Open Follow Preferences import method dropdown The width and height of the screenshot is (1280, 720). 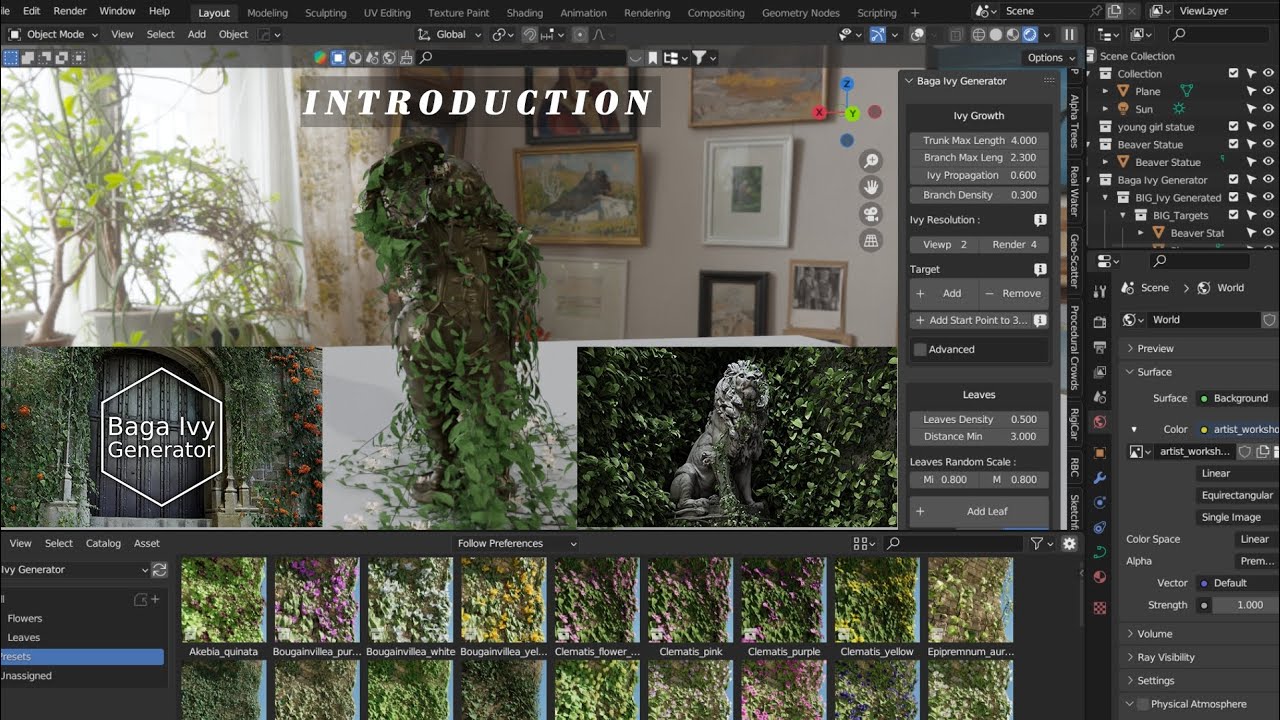tap(516, 543)
